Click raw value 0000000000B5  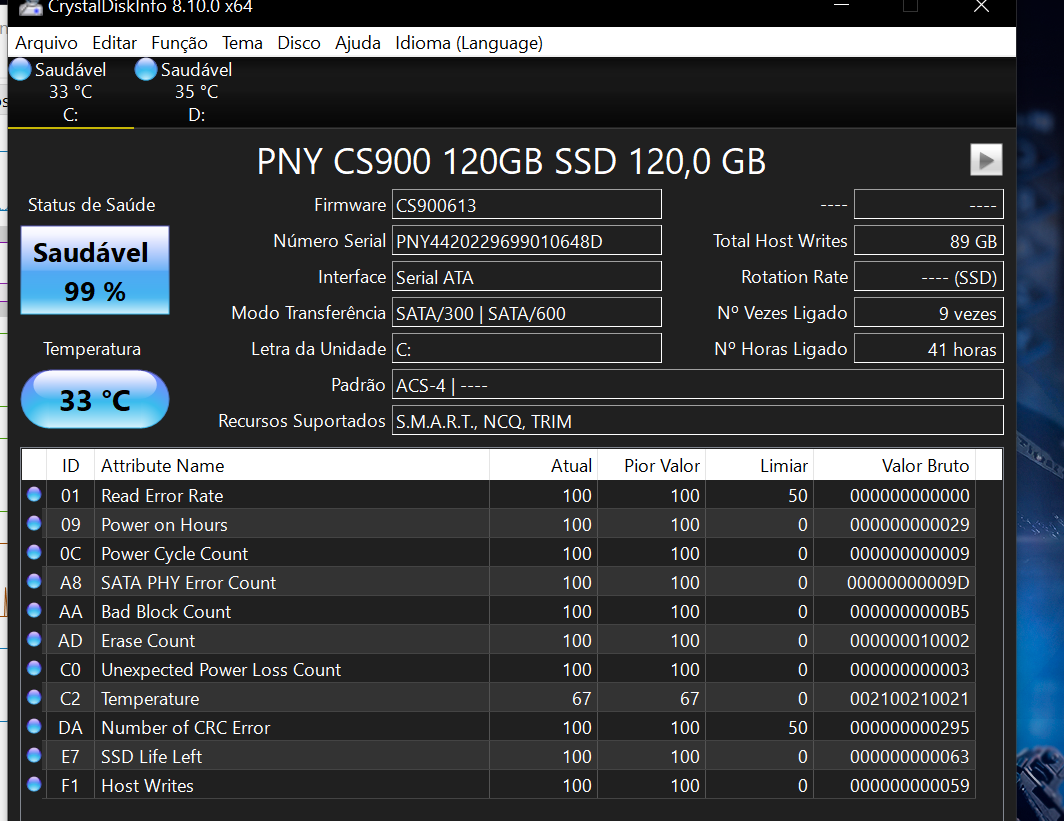pyautogui.click(x=909, y=612)
